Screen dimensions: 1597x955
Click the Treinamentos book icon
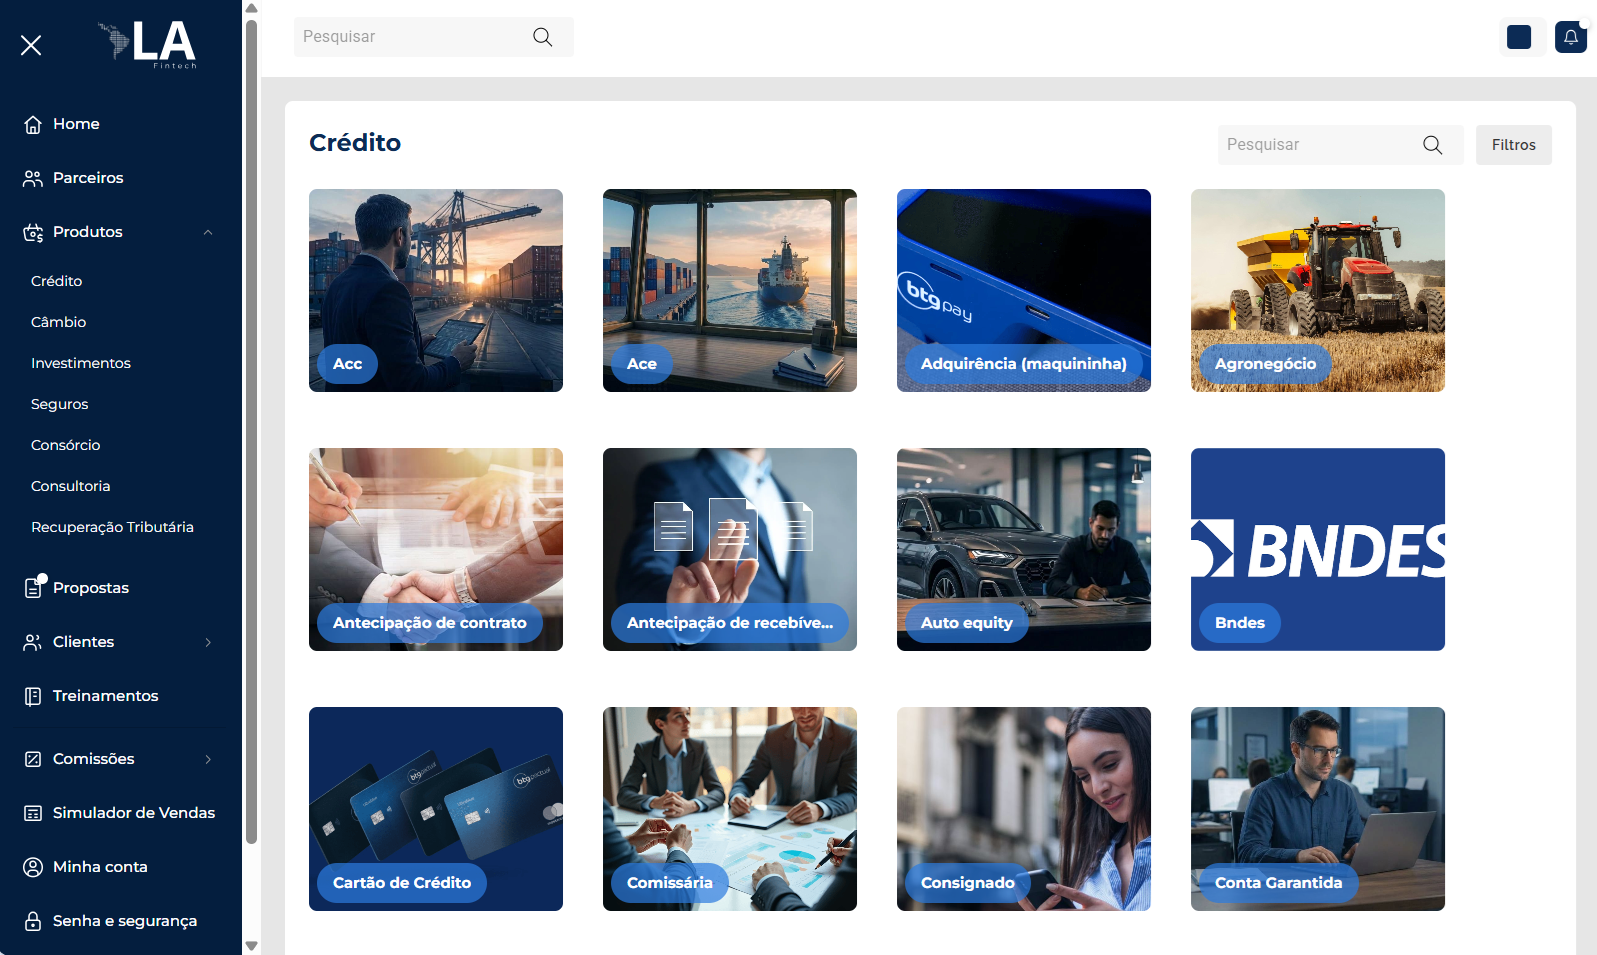coord(33,696)
